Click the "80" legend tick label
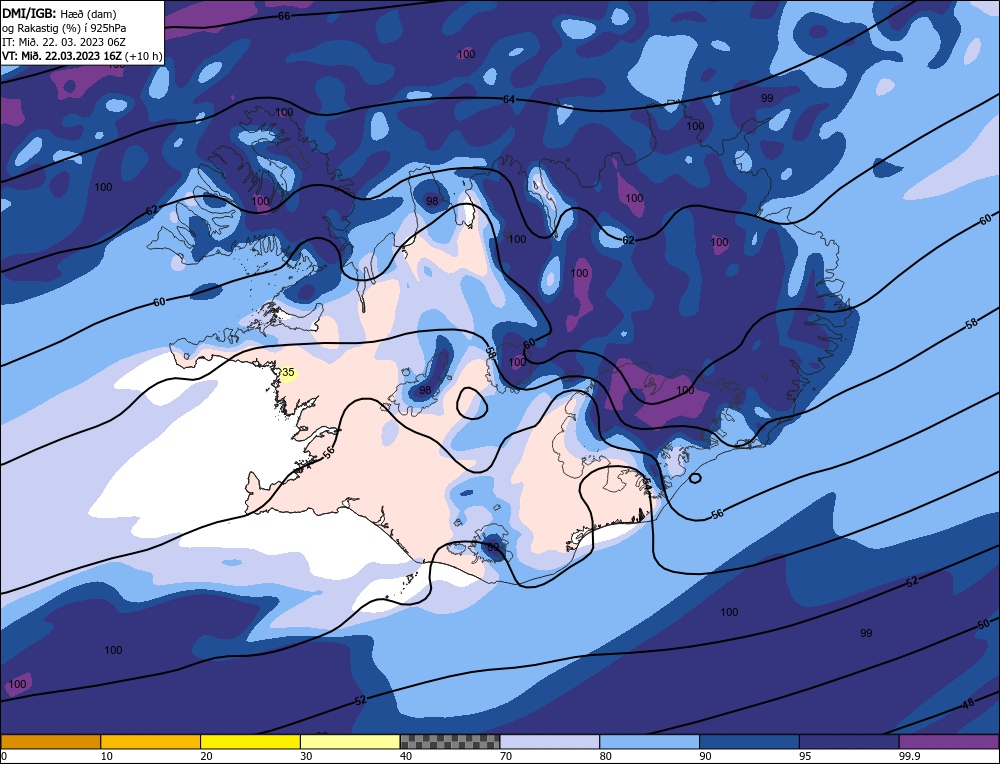This screenshot has height=764, width=1000. point(605,756)
